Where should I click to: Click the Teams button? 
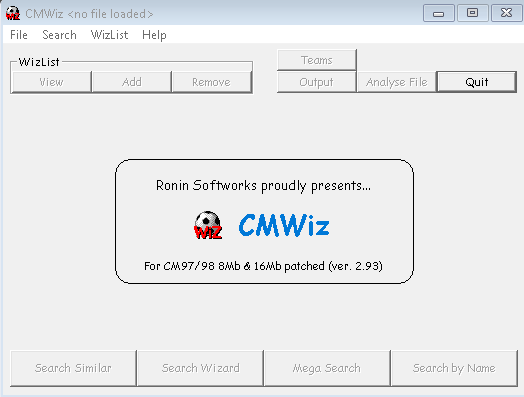(317, 60)
